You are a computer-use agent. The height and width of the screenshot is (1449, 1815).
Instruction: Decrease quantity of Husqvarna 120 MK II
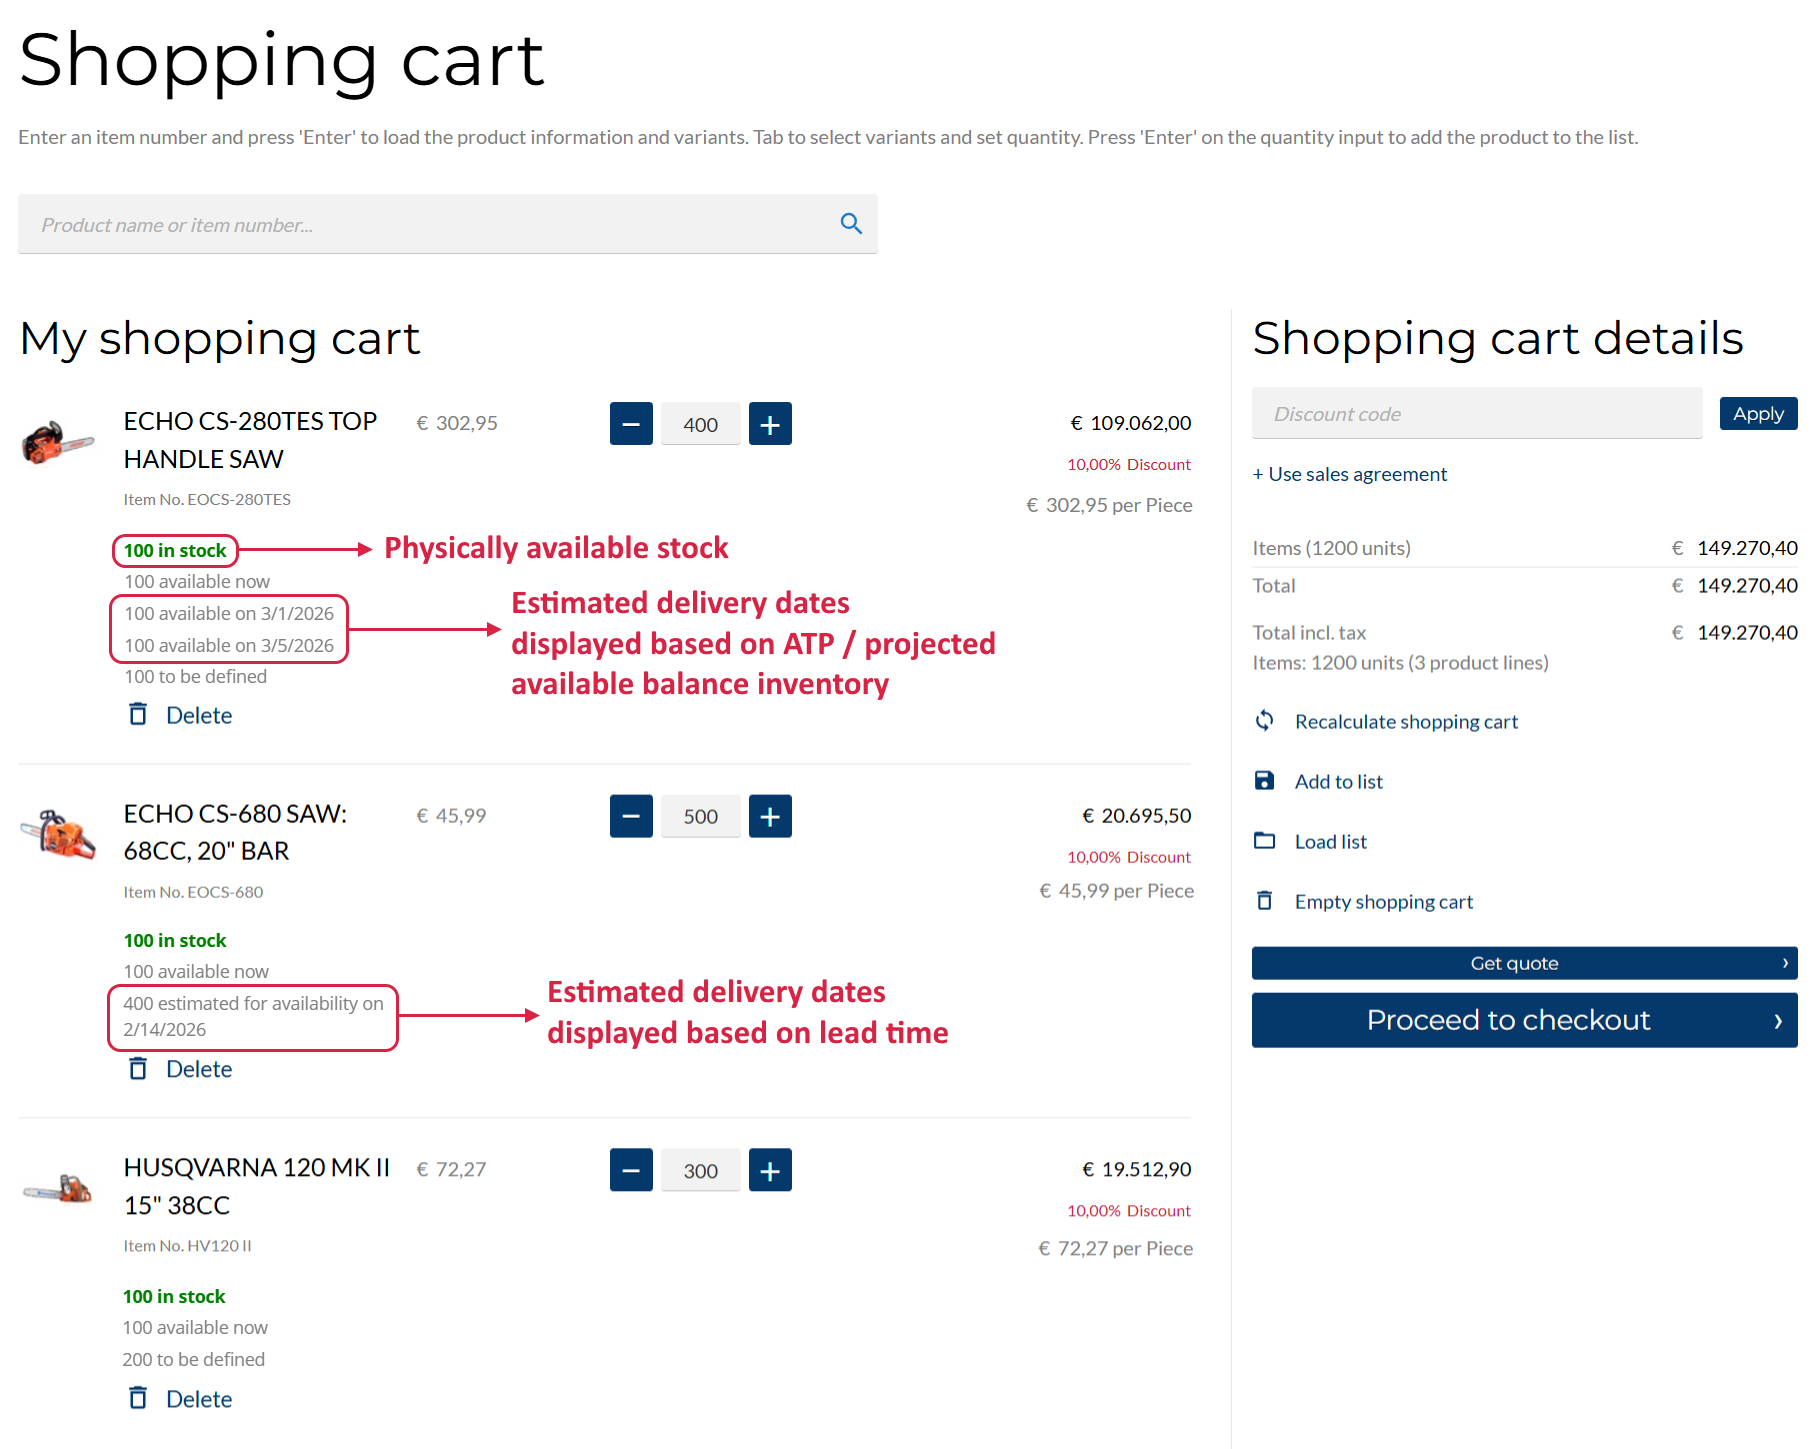pyautogui.click(x=631, y=1170)
